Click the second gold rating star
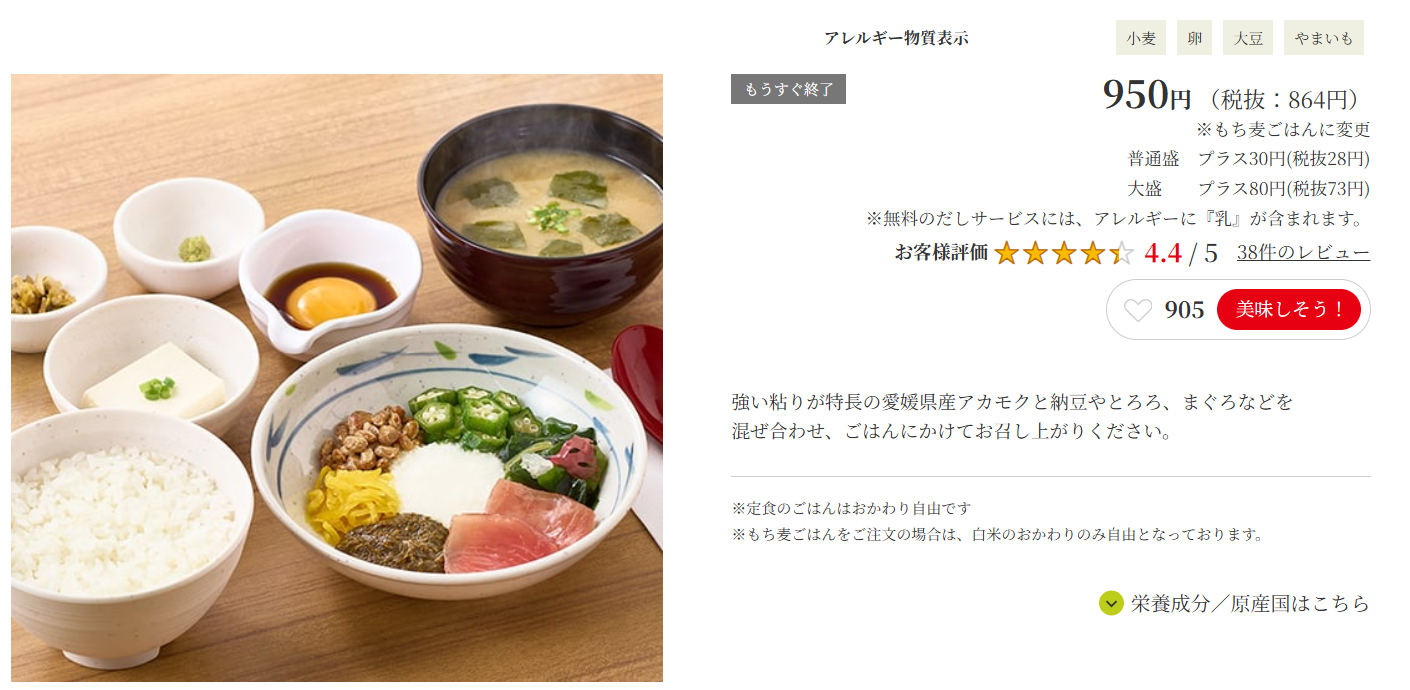This screenshot has height=690, width=1410. pyautogui.click(x=1035, y=253)
